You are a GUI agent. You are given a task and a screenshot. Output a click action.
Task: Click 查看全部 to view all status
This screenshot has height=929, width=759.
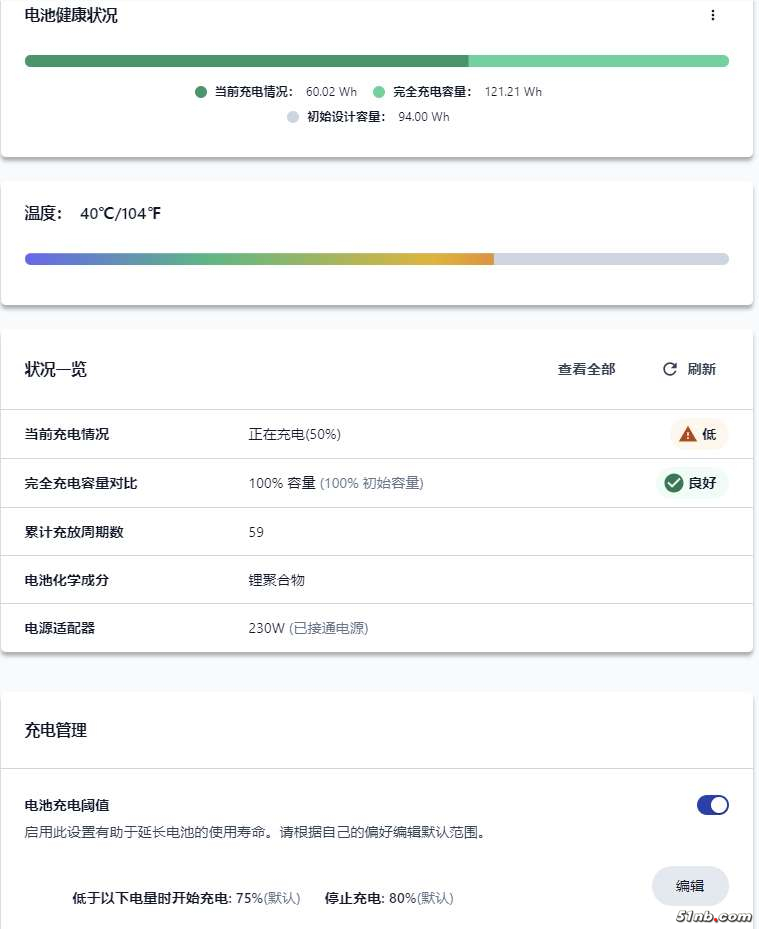586,369
